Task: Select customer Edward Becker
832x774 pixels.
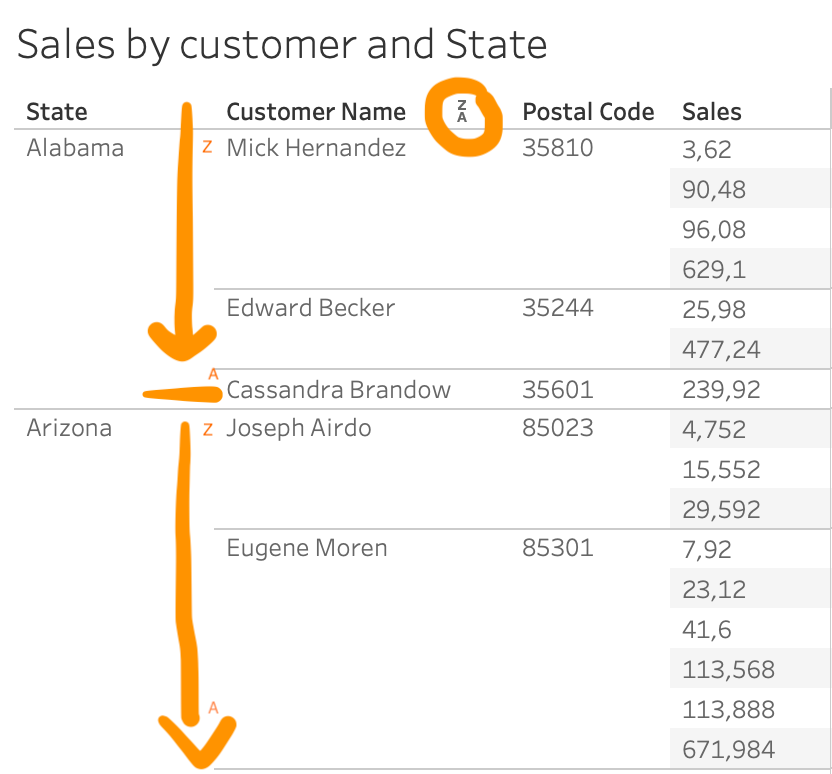Action: 311,308
